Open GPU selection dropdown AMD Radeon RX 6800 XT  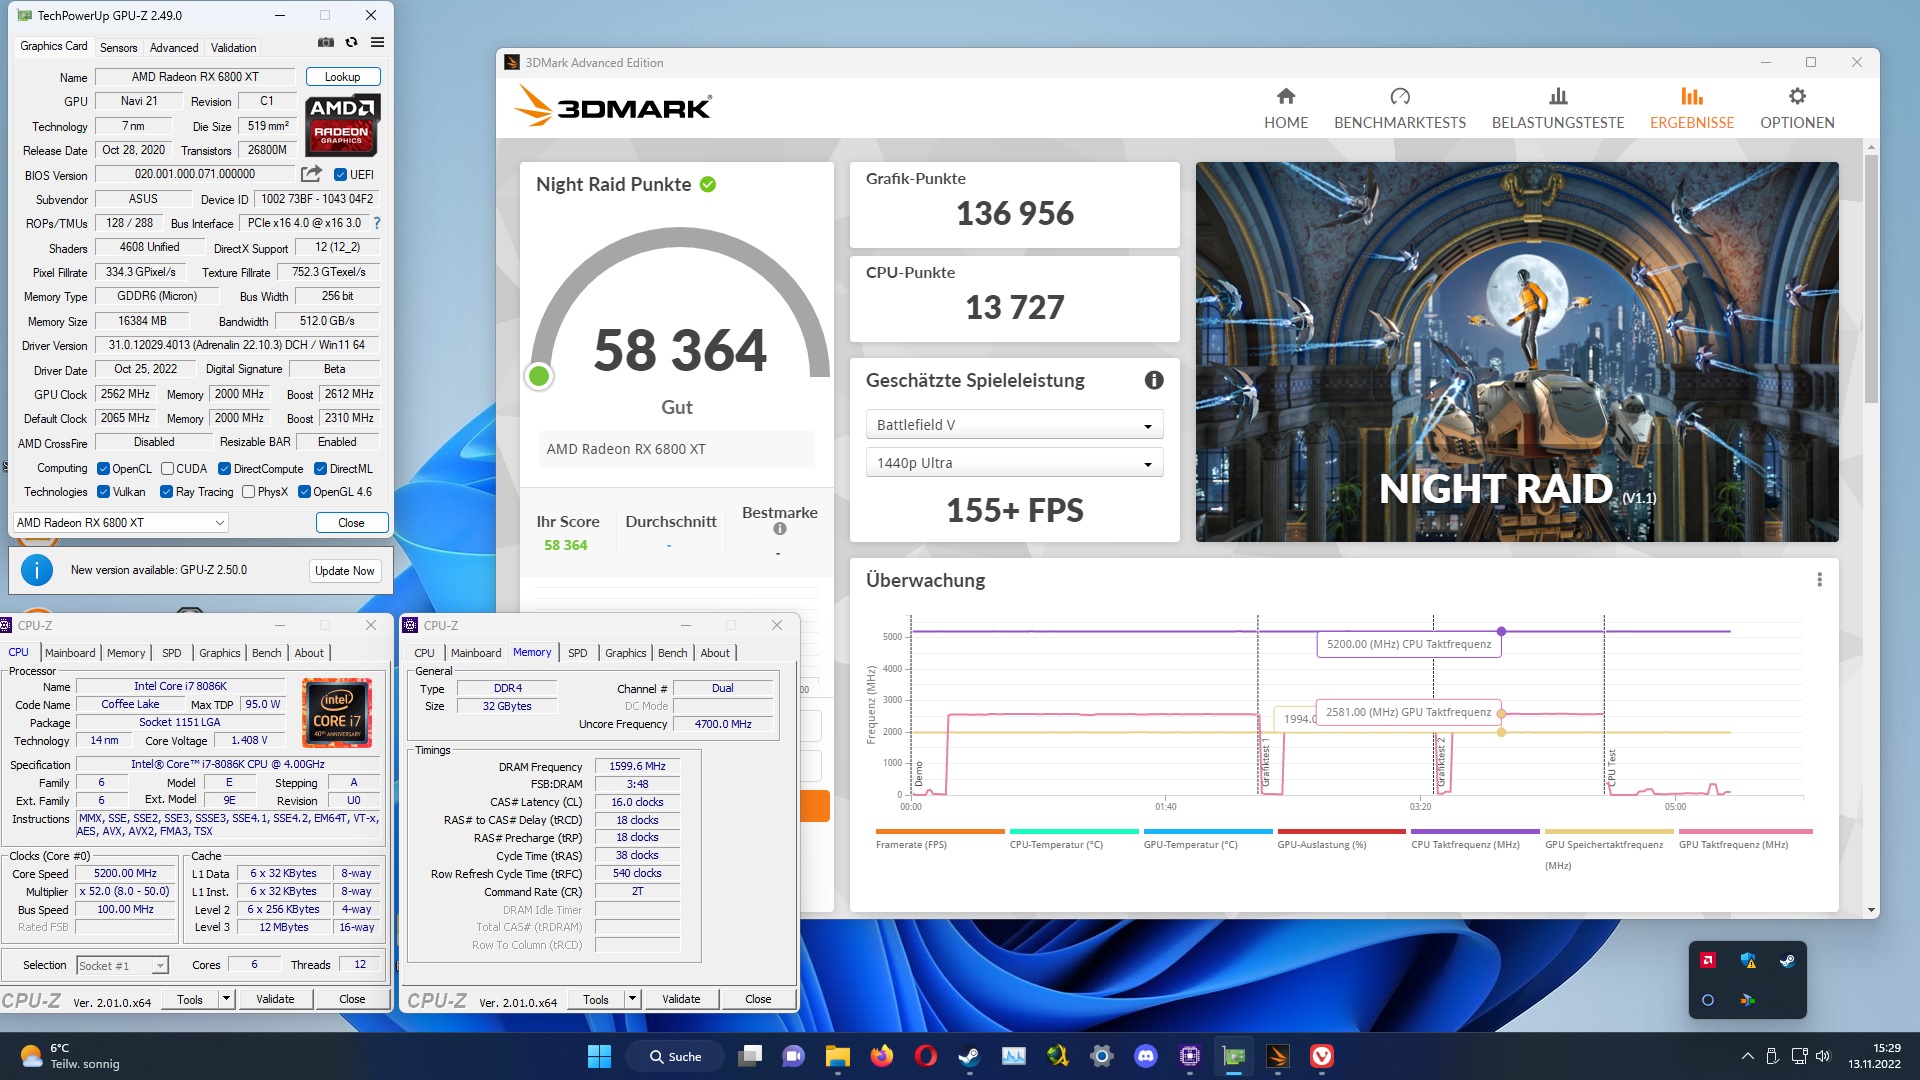point(121,522)
